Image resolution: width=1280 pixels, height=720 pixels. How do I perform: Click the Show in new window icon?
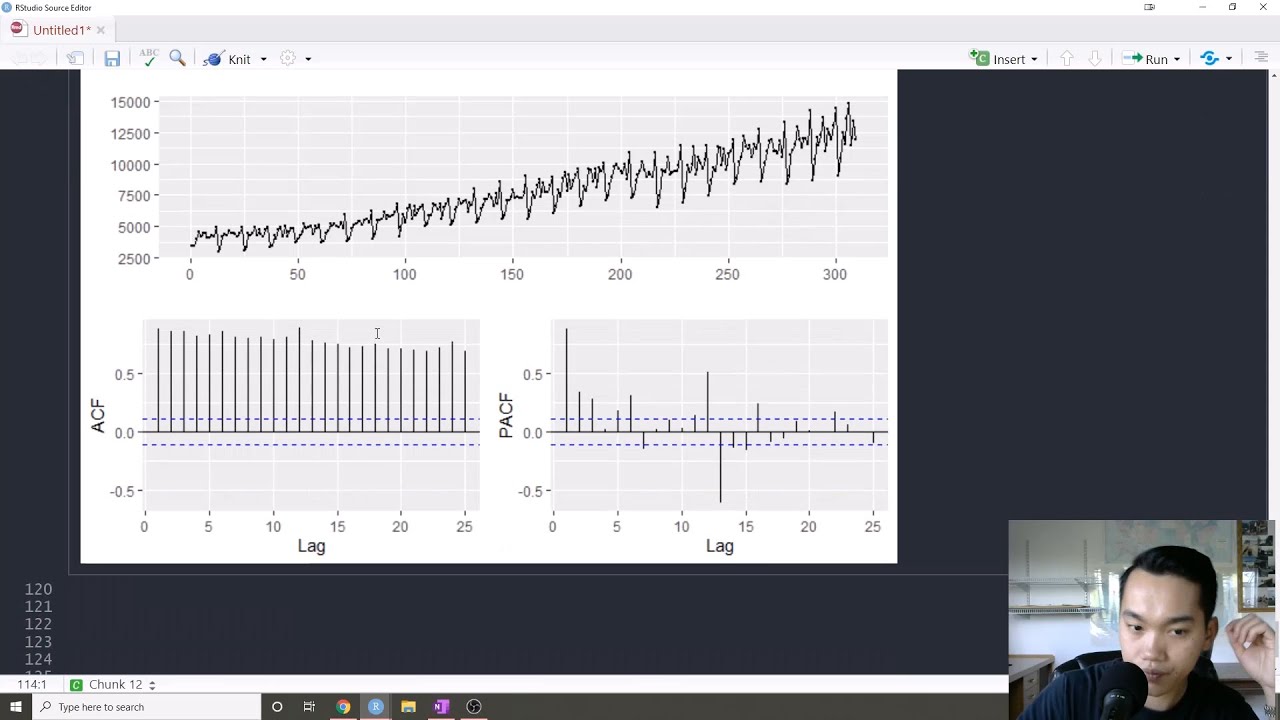[x=75, y=59]
